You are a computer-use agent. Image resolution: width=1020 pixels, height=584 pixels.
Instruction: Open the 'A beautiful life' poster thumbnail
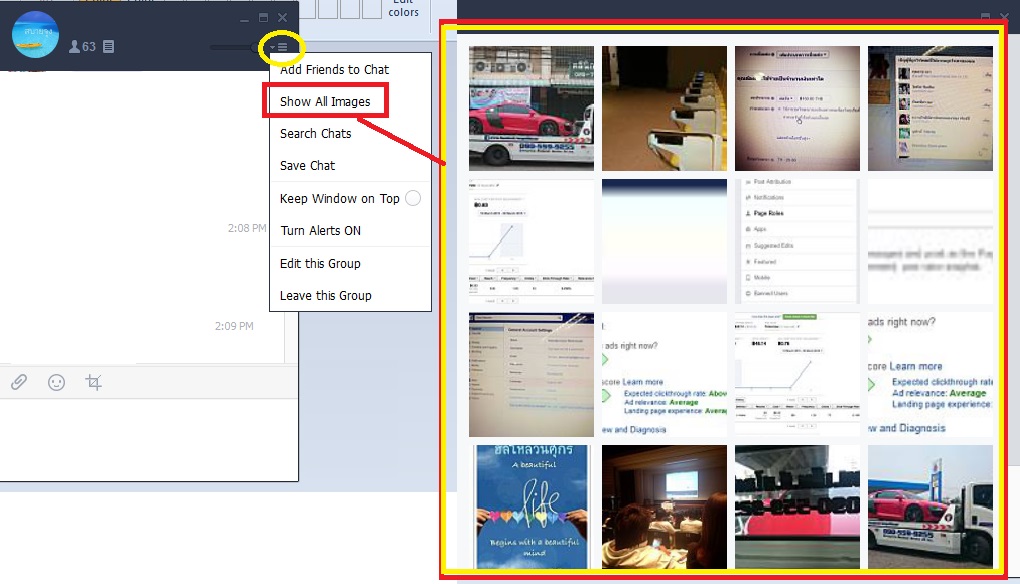tap(531, 507)
